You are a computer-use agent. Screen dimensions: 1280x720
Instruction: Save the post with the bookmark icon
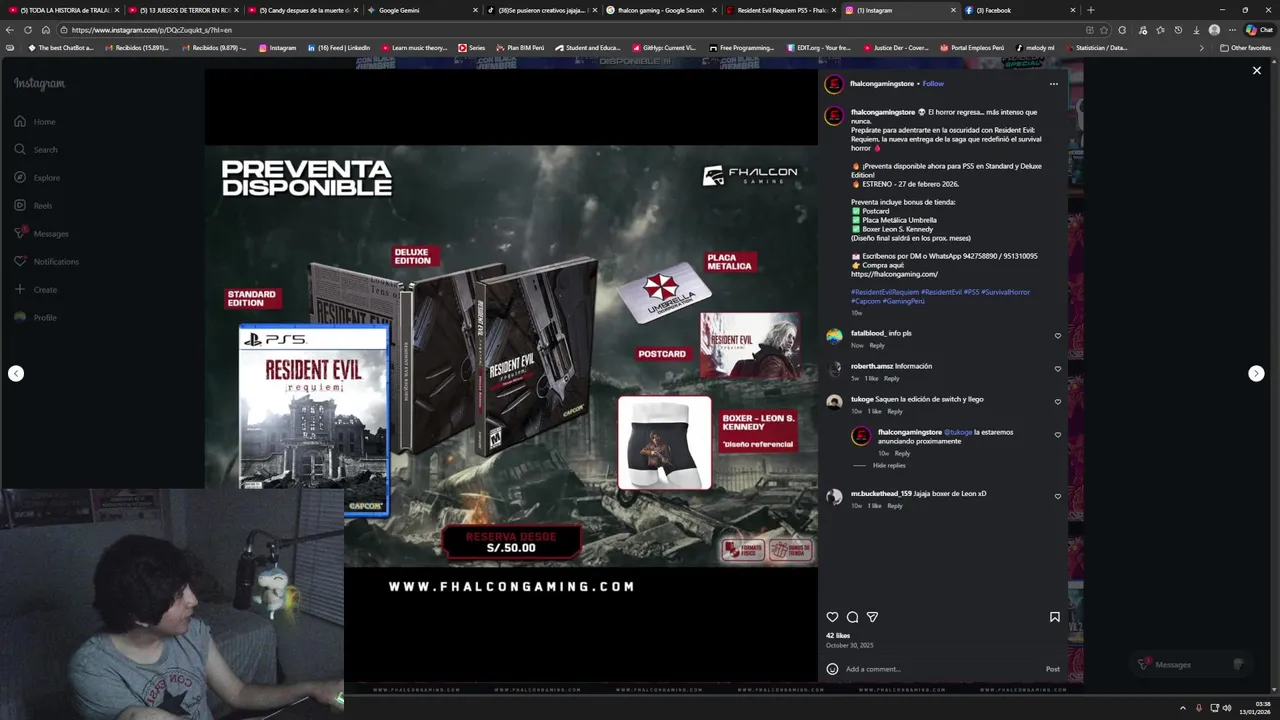pos(1054,617)
